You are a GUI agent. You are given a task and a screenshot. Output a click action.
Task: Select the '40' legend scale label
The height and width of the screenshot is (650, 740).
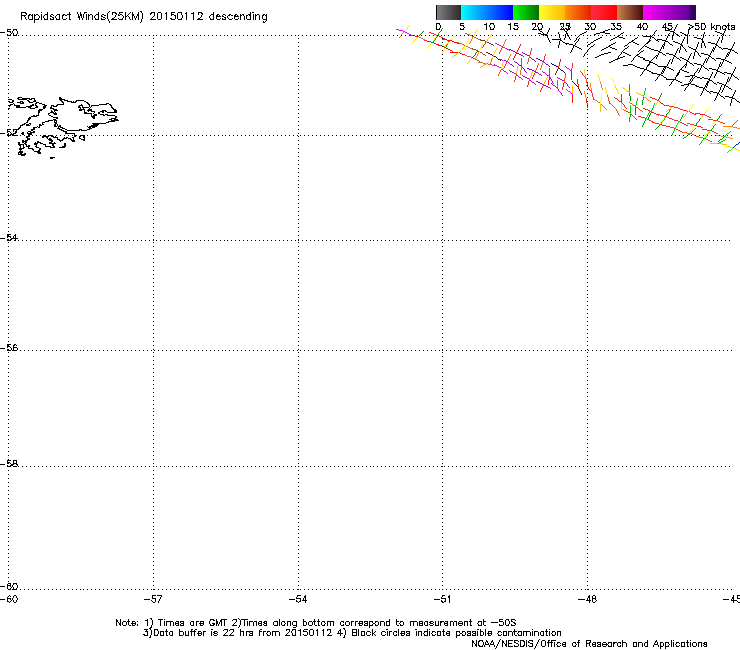click(x=642, y=27)
